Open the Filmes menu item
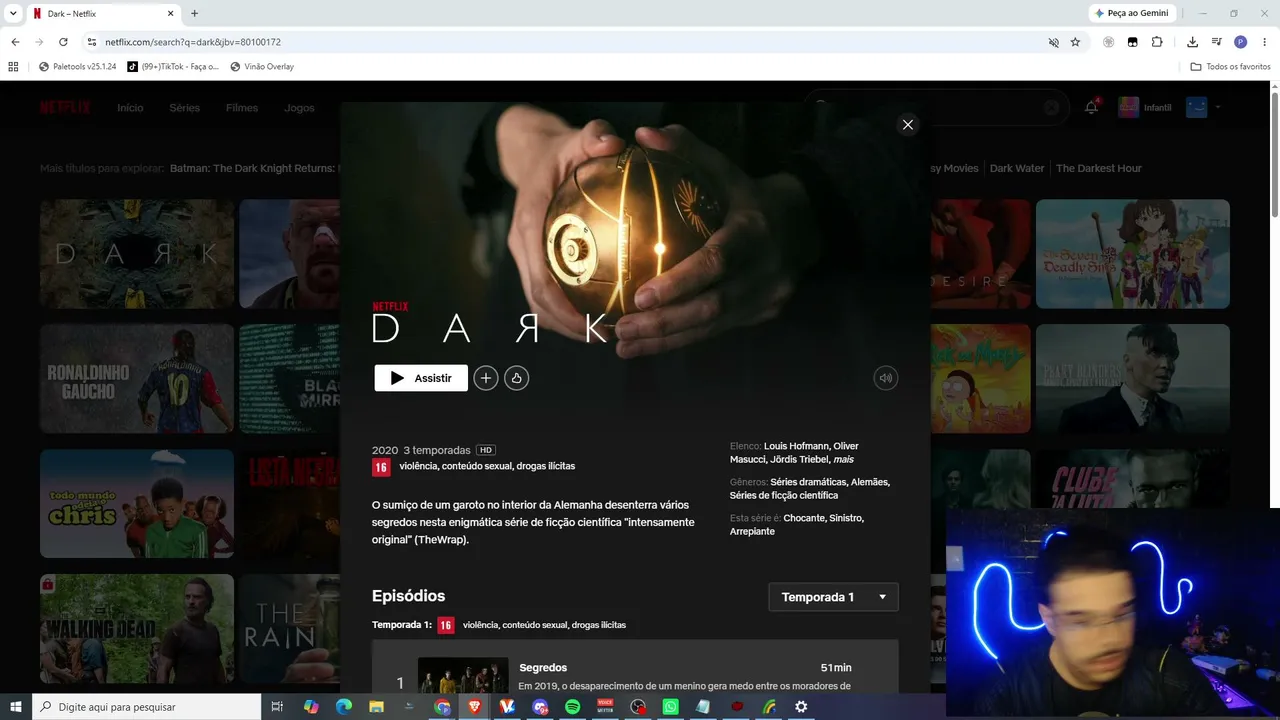 [242, 108]
